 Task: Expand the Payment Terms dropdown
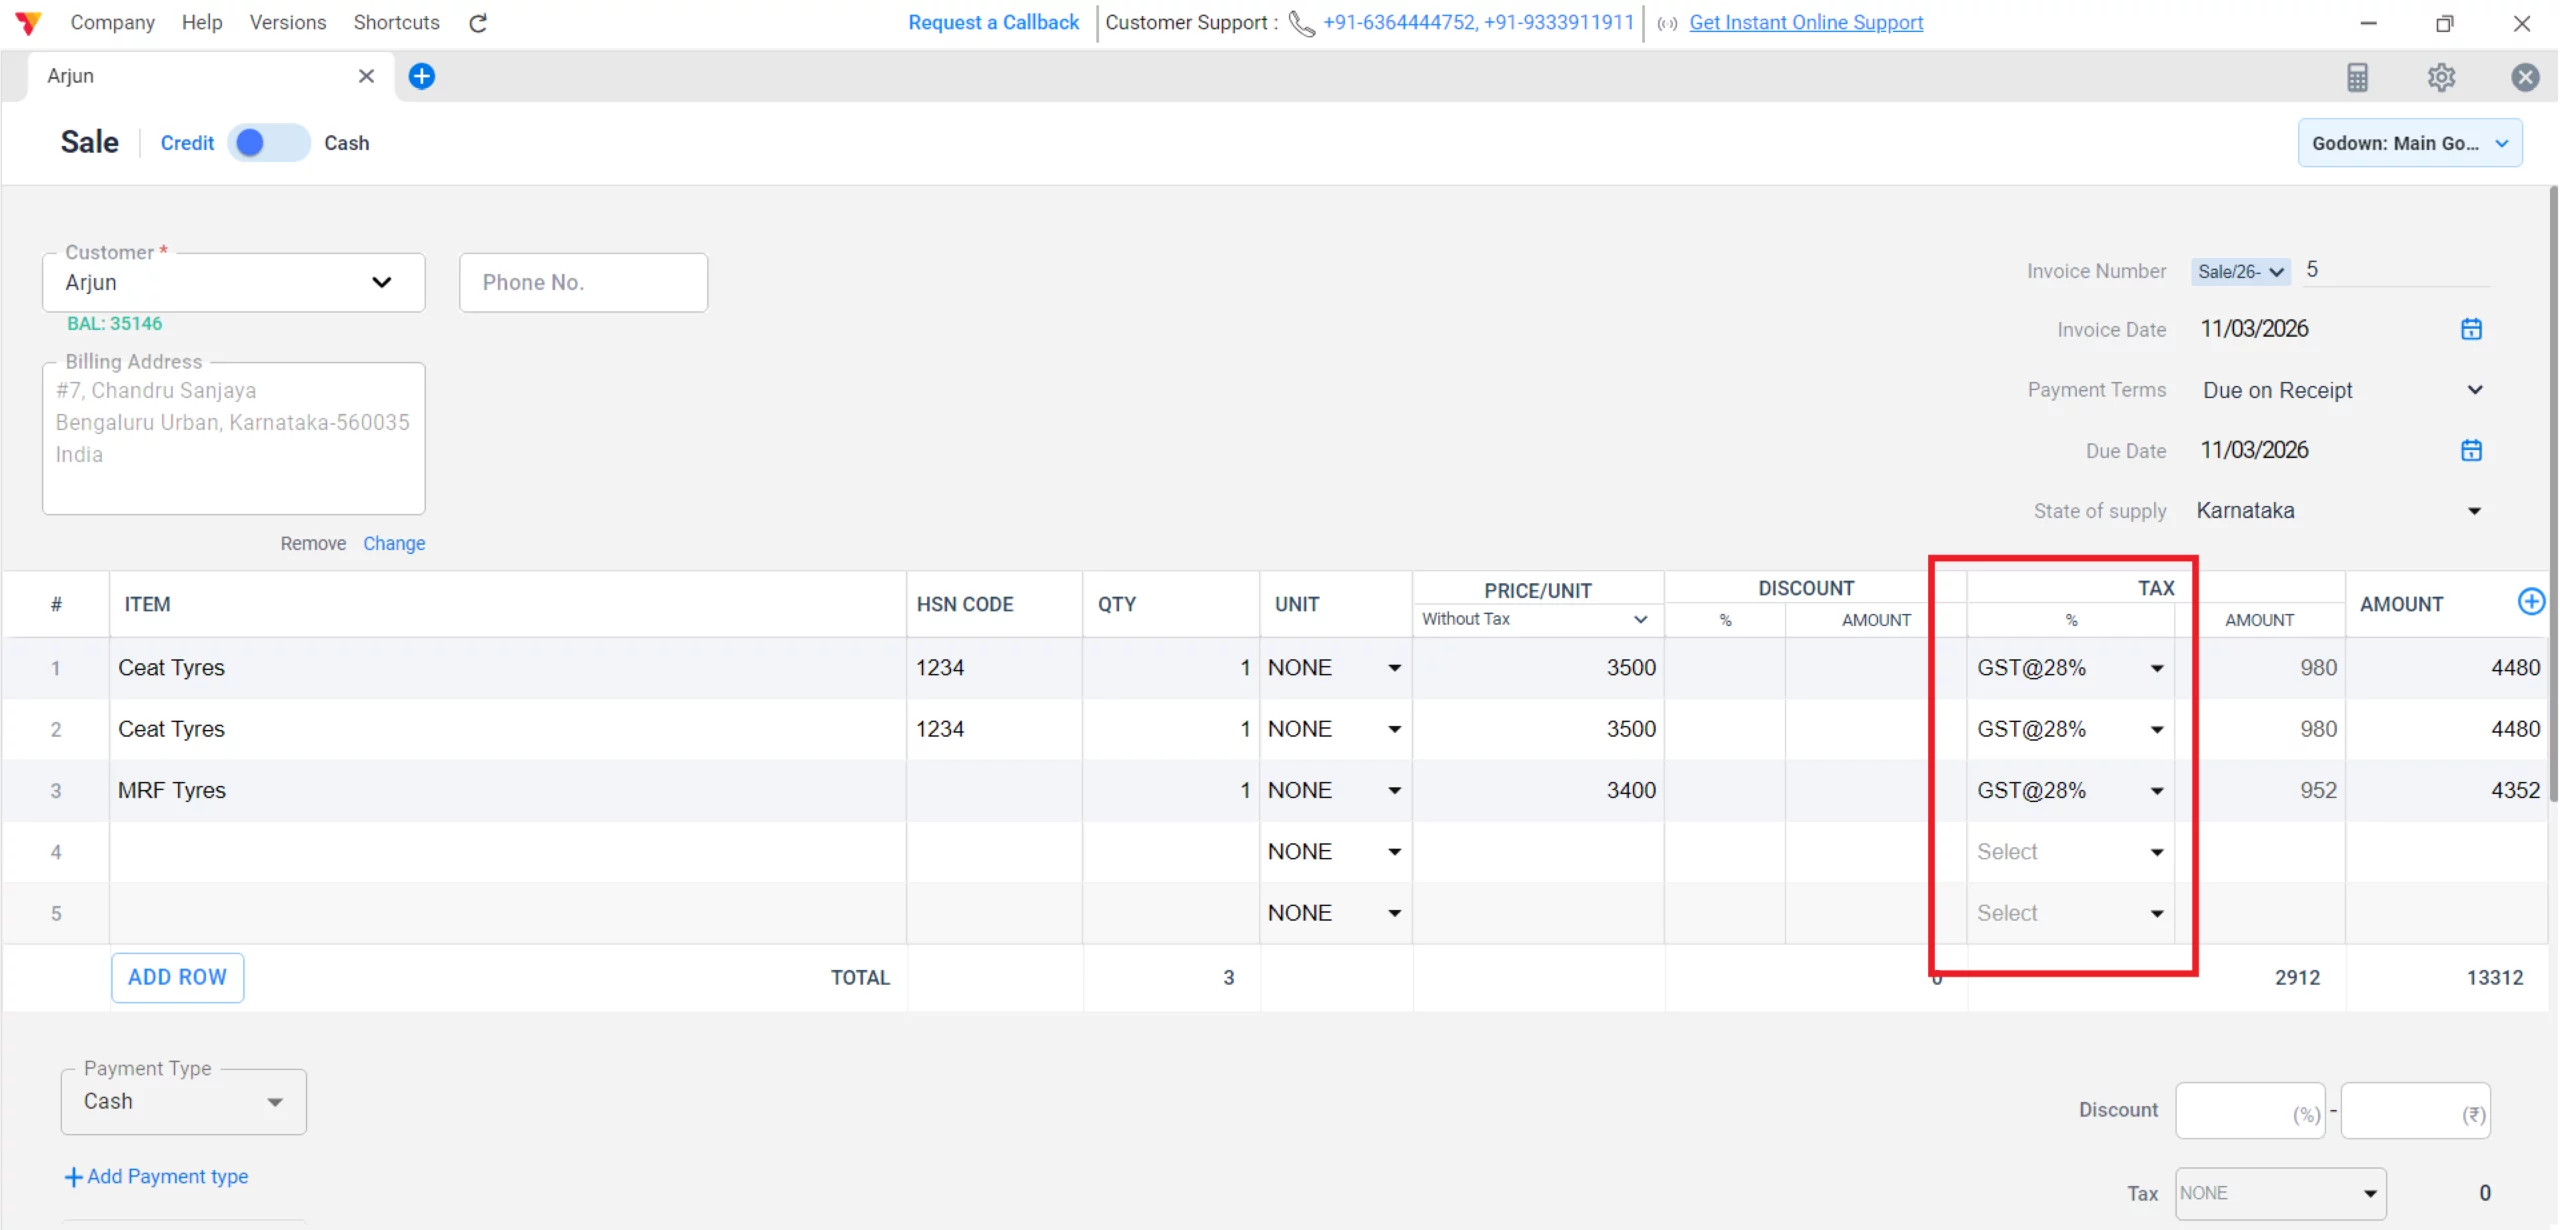click(x=2475, y=390)
